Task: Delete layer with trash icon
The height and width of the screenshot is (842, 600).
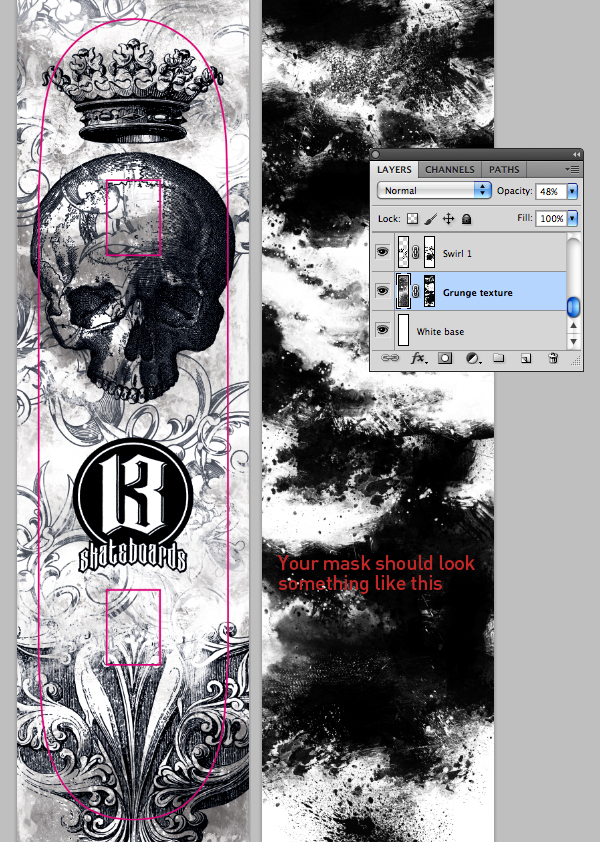Action: [553, 358]
